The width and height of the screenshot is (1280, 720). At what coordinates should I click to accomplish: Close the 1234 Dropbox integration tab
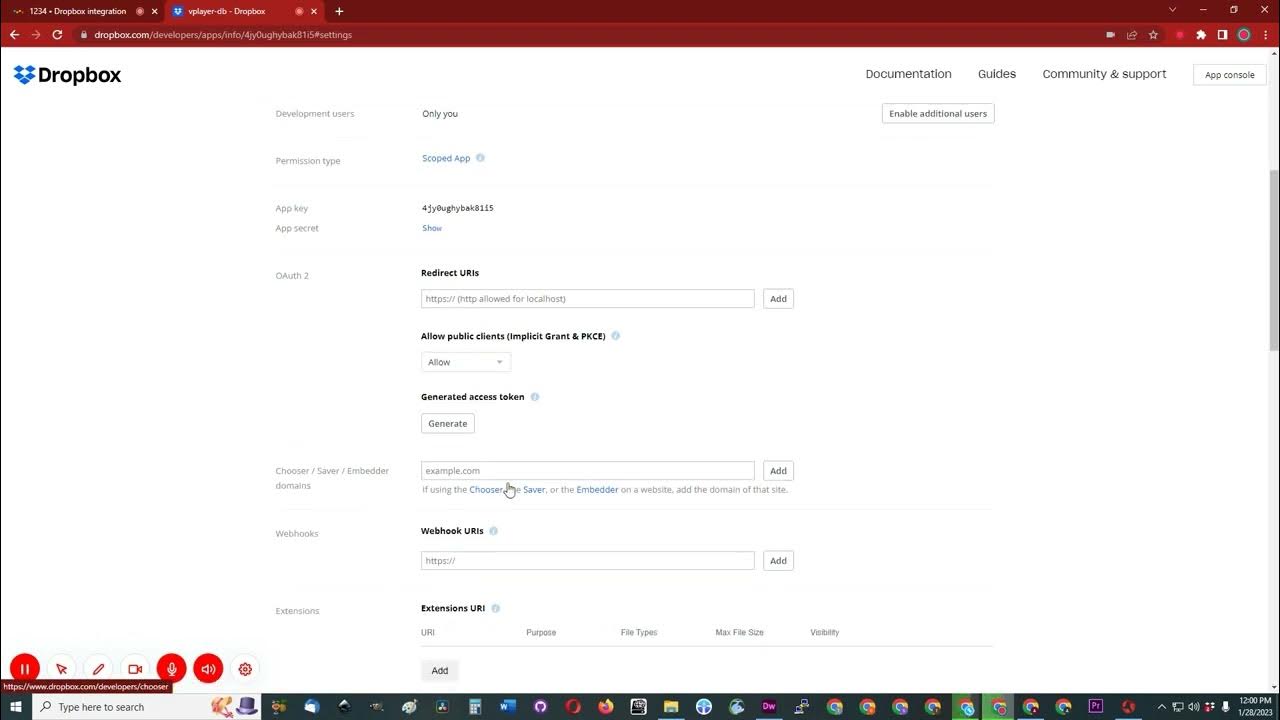154,11
